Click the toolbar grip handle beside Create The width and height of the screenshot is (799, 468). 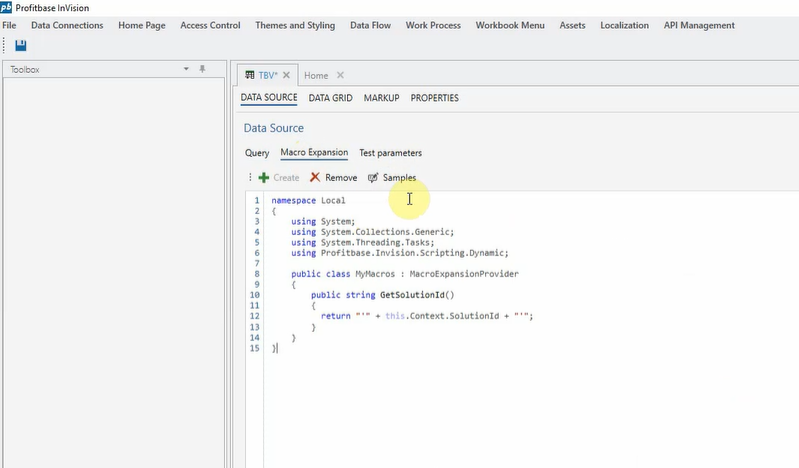(250, 178)
